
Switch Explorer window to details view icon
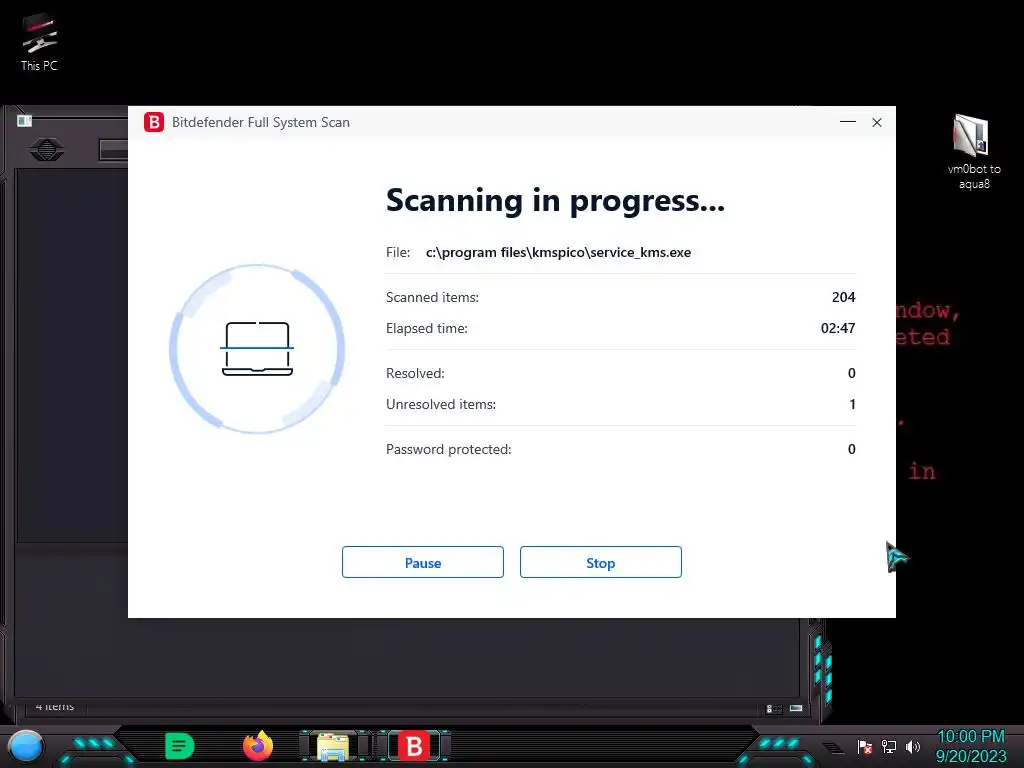tap(772, 709)
